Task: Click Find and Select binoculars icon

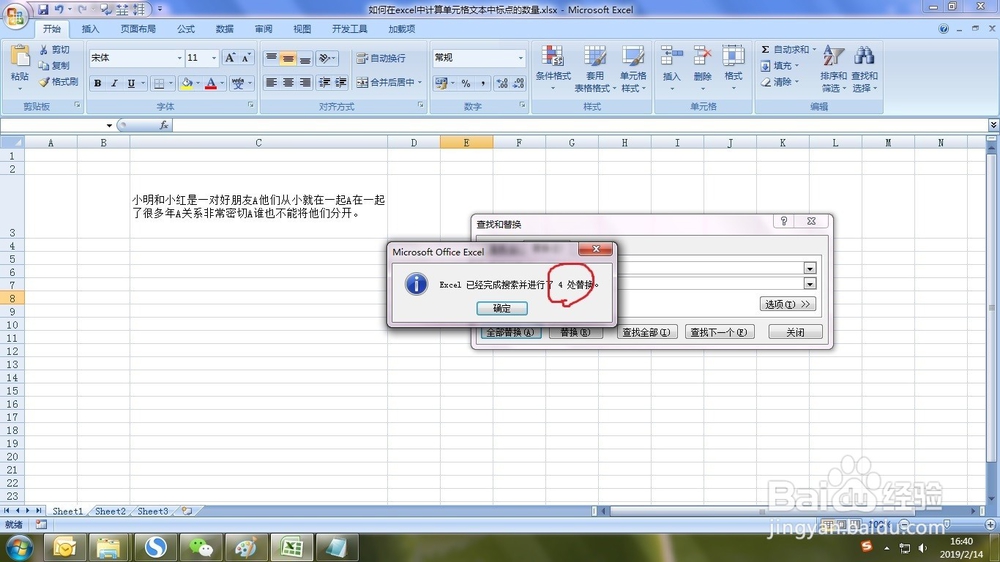Action: tap(864, 56)
